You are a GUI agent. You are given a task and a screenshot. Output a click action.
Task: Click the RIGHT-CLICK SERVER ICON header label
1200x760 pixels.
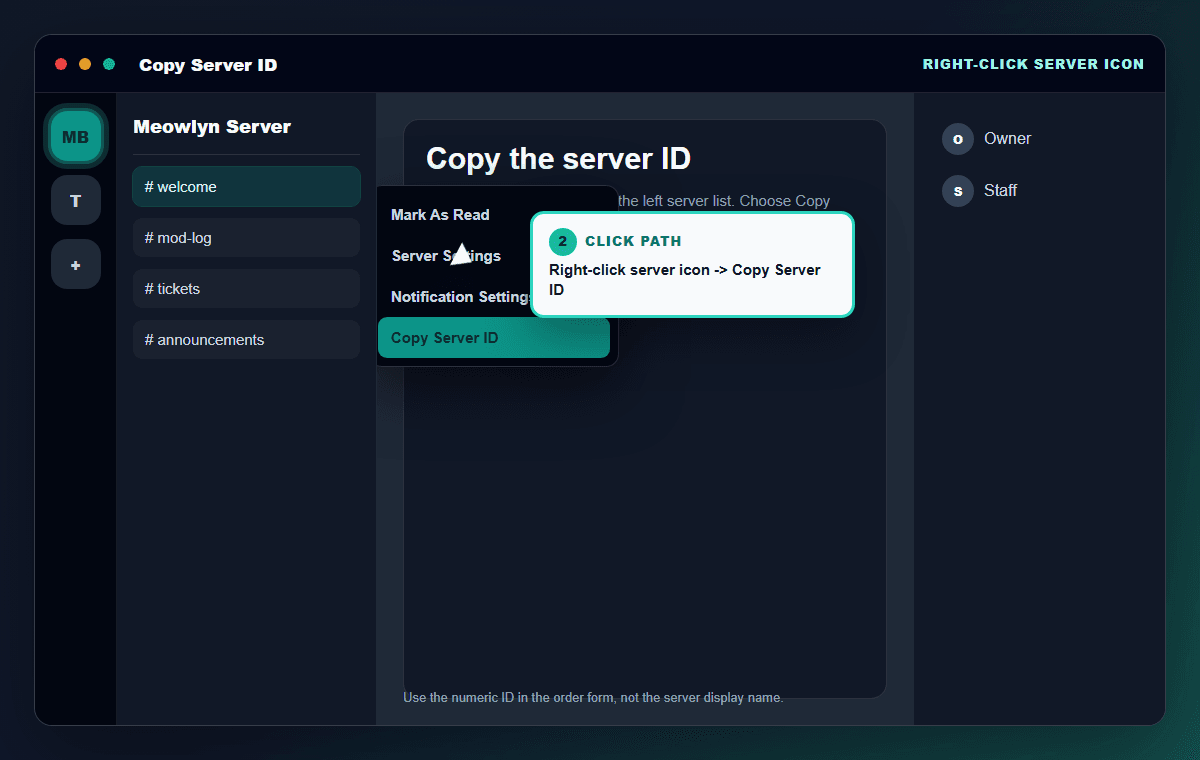click(x=1033, y=64)
